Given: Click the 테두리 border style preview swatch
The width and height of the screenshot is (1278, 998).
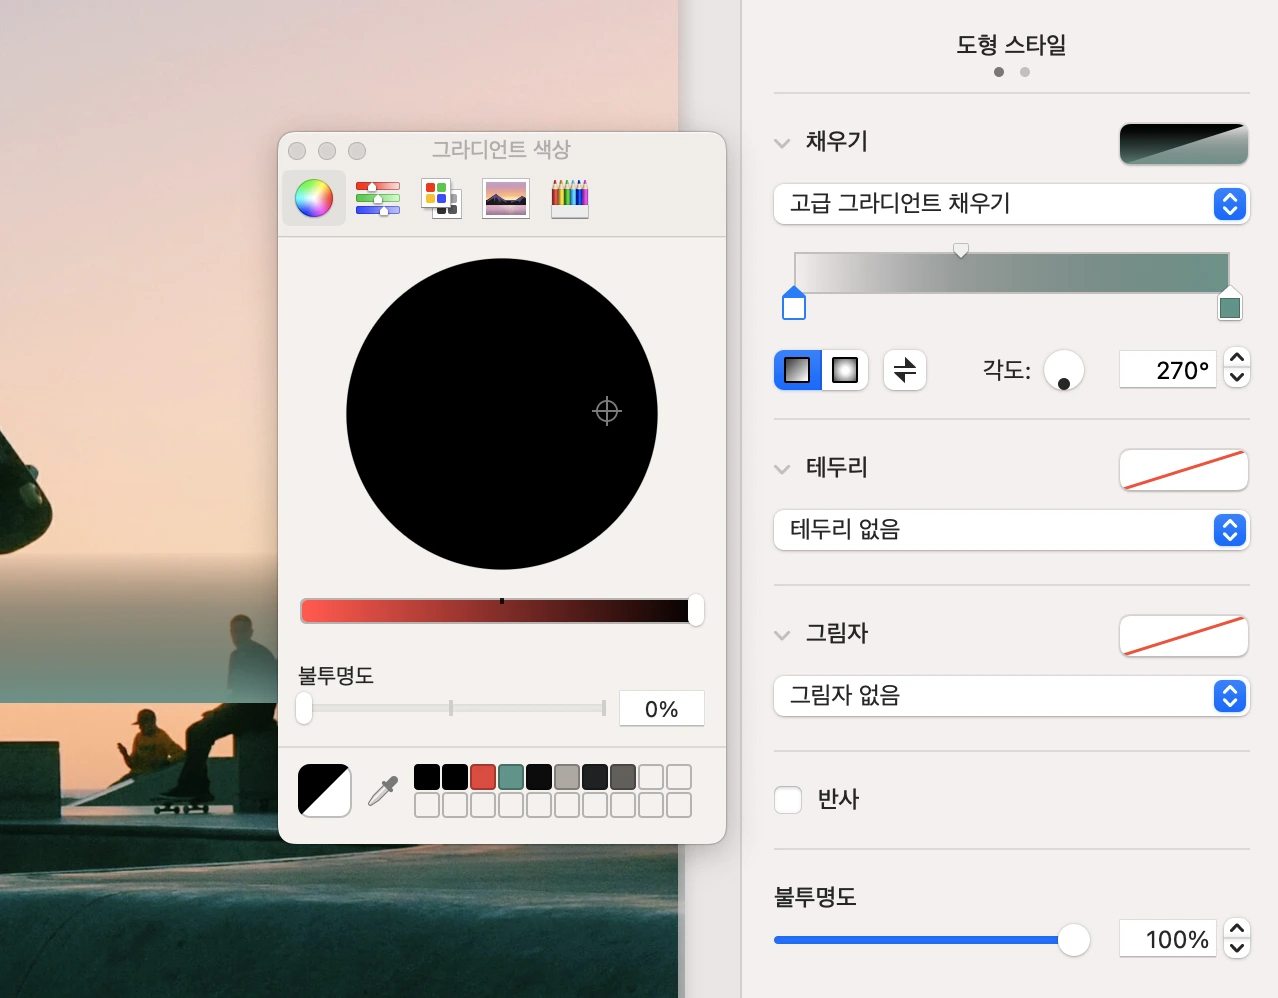Looking at the screenshot, I should pyautogui.click(x=1184, y=470).
